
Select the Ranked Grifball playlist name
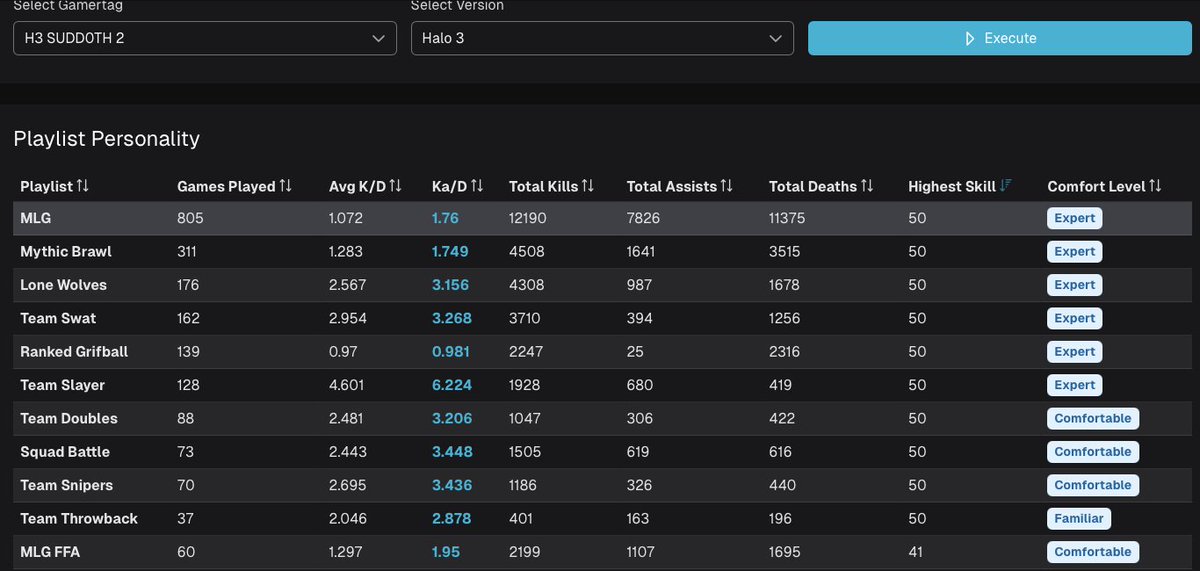tap(74, 352)
